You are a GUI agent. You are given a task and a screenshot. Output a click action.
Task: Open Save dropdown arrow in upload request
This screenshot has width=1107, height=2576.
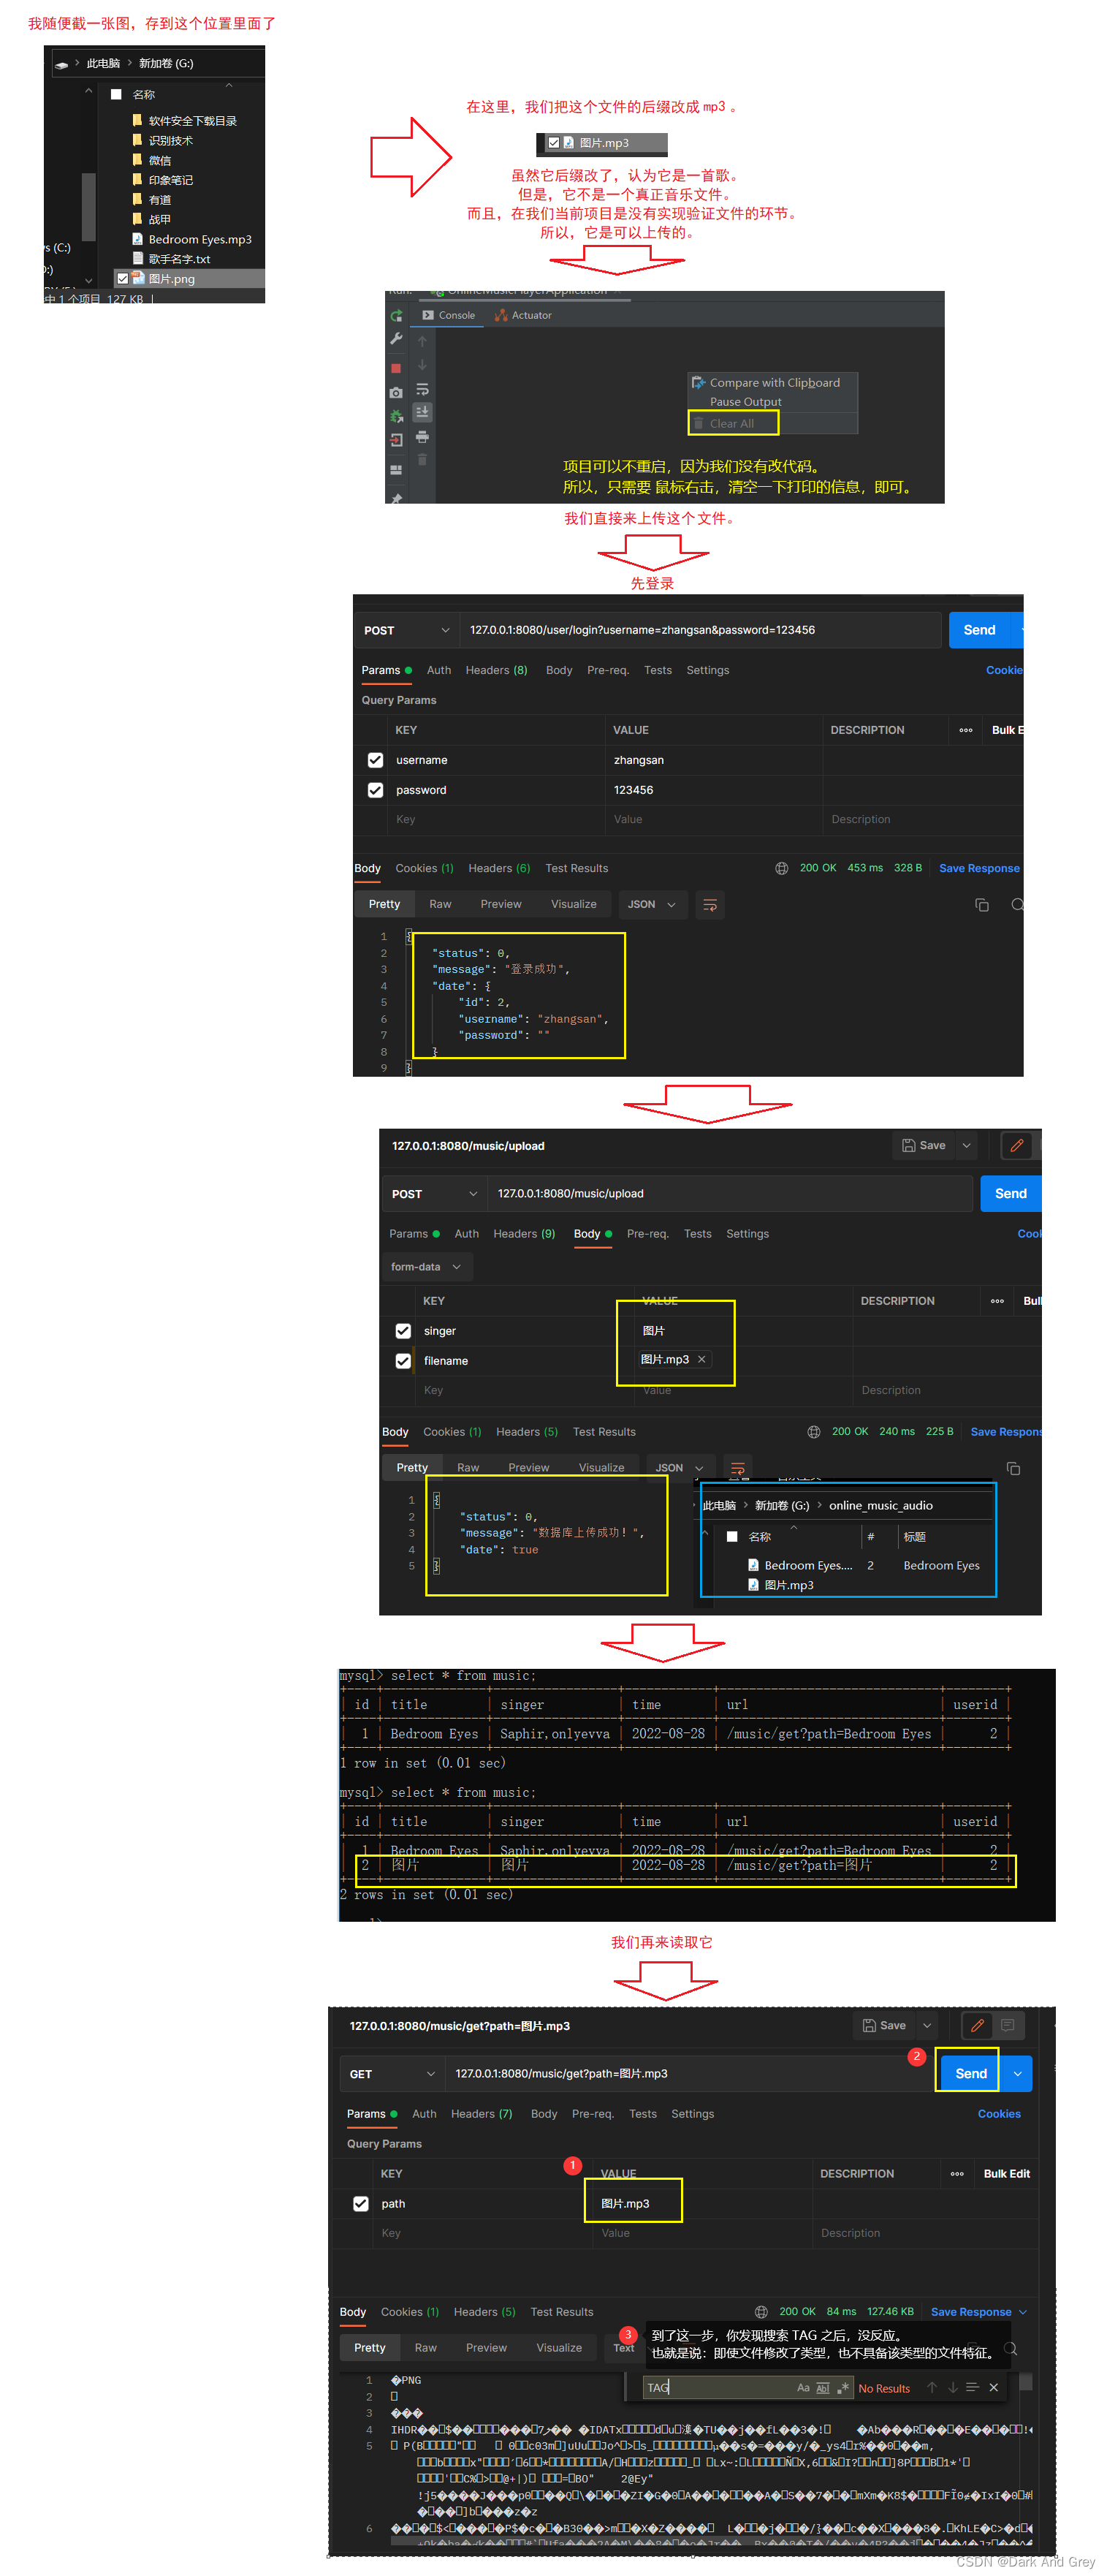(967, 1146)
